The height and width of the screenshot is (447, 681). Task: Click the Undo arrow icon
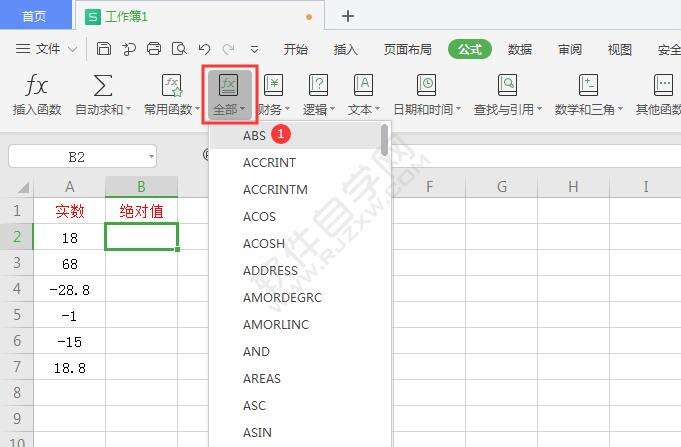pyautogui.click(x=204, y=49)
